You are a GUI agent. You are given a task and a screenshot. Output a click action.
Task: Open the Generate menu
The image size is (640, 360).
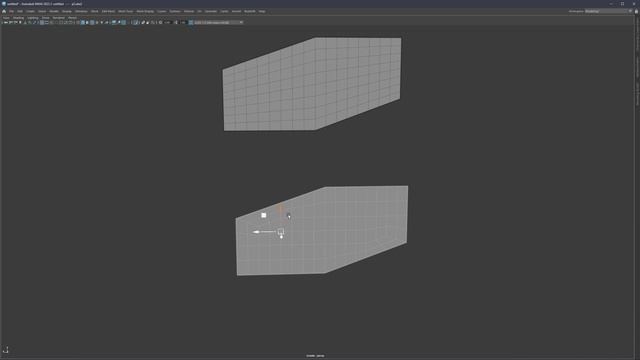211,11
